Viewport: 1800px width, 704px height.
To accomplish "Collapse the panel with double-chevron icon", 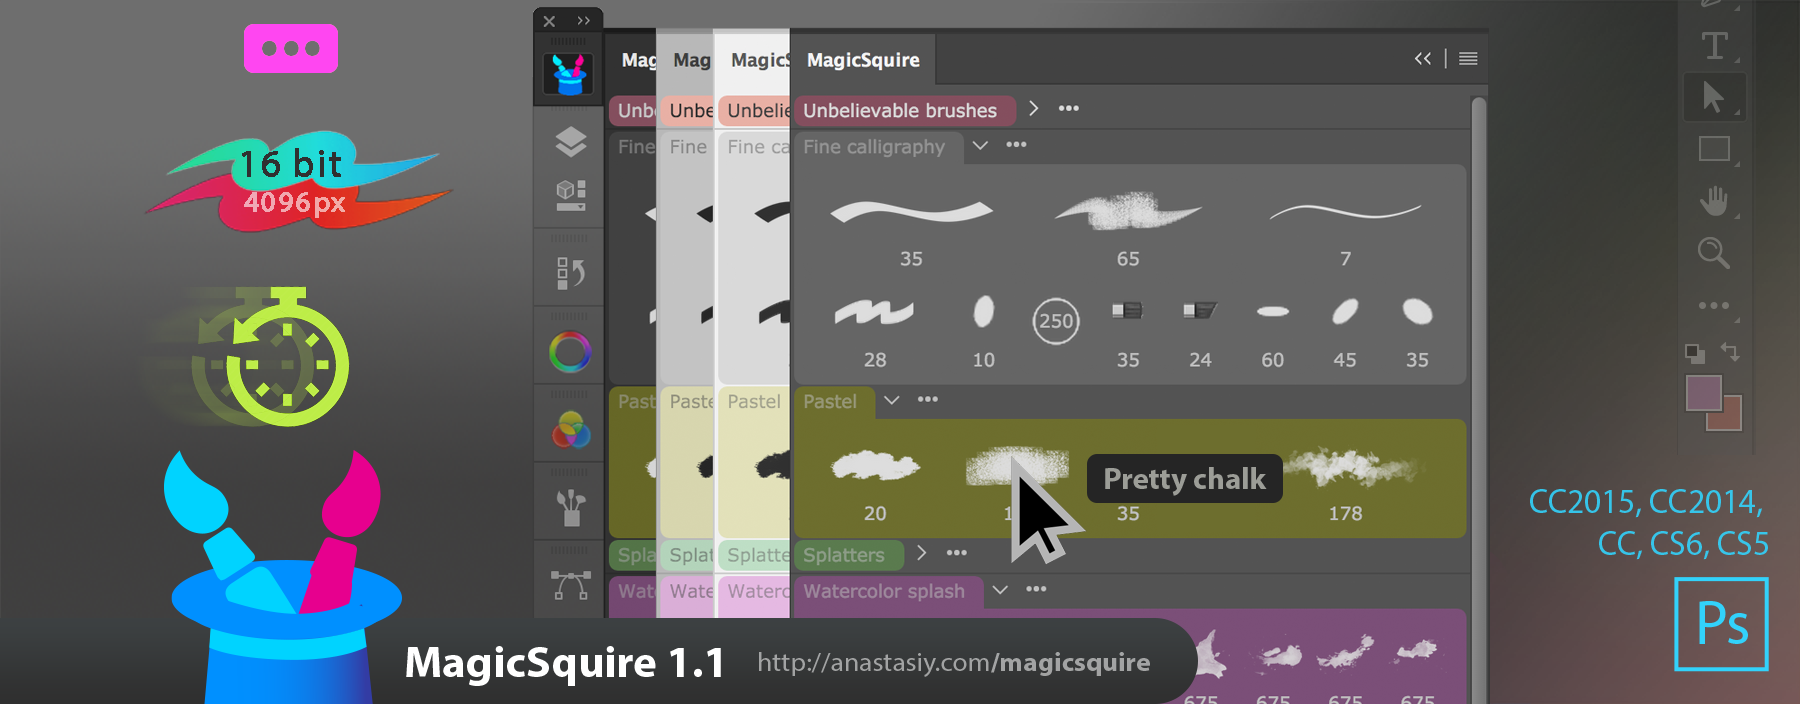I will [1422, 59].
